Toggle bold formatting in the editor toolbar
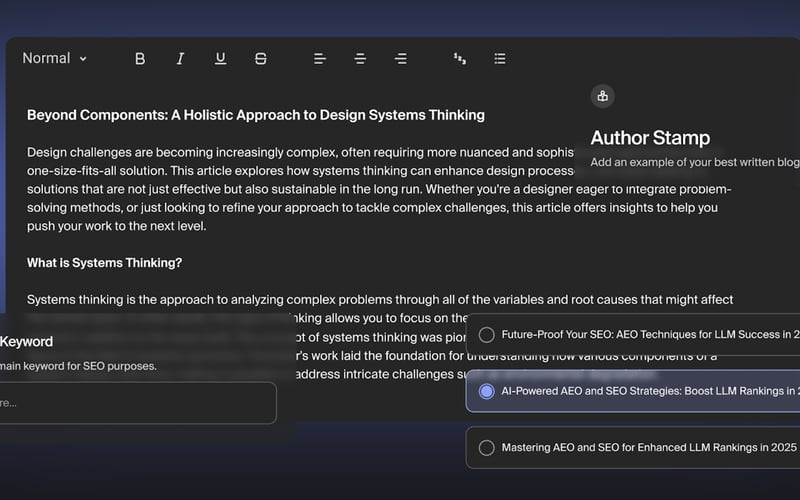 (140, 59)
